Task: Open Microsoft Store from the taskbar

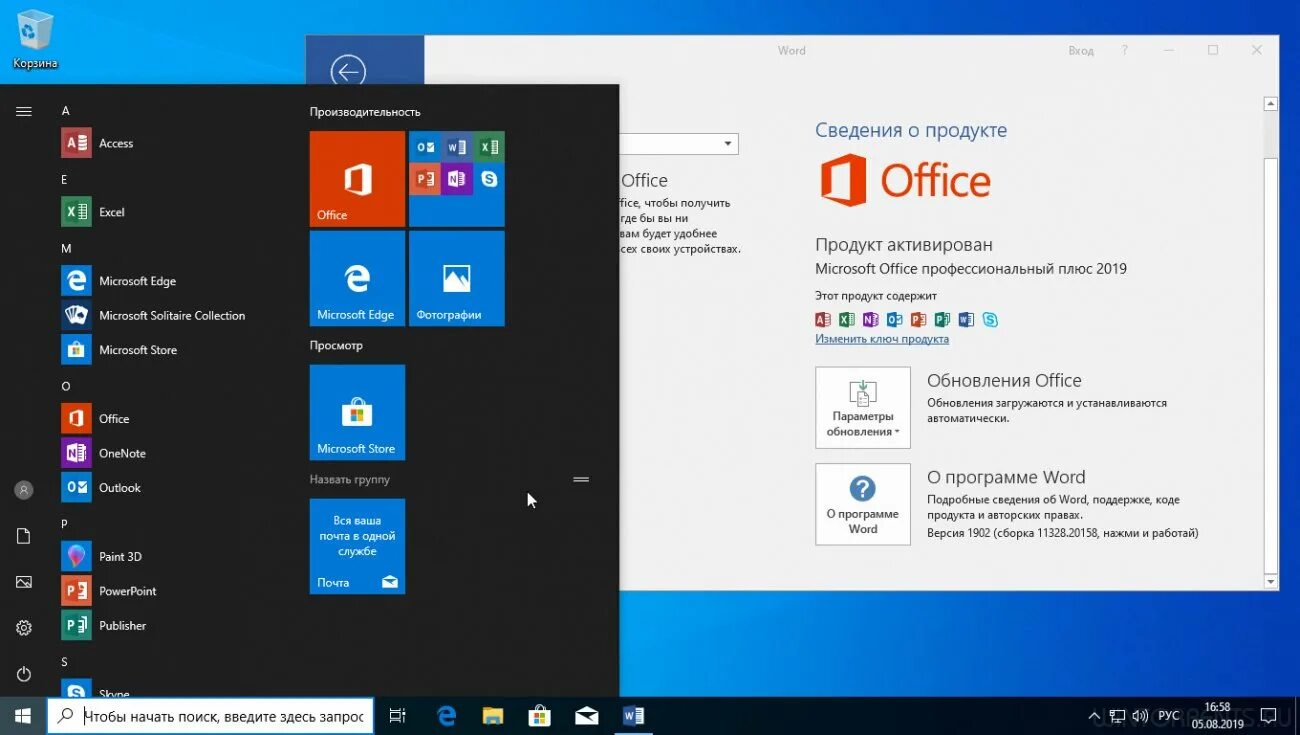Action: pos(540,716)
